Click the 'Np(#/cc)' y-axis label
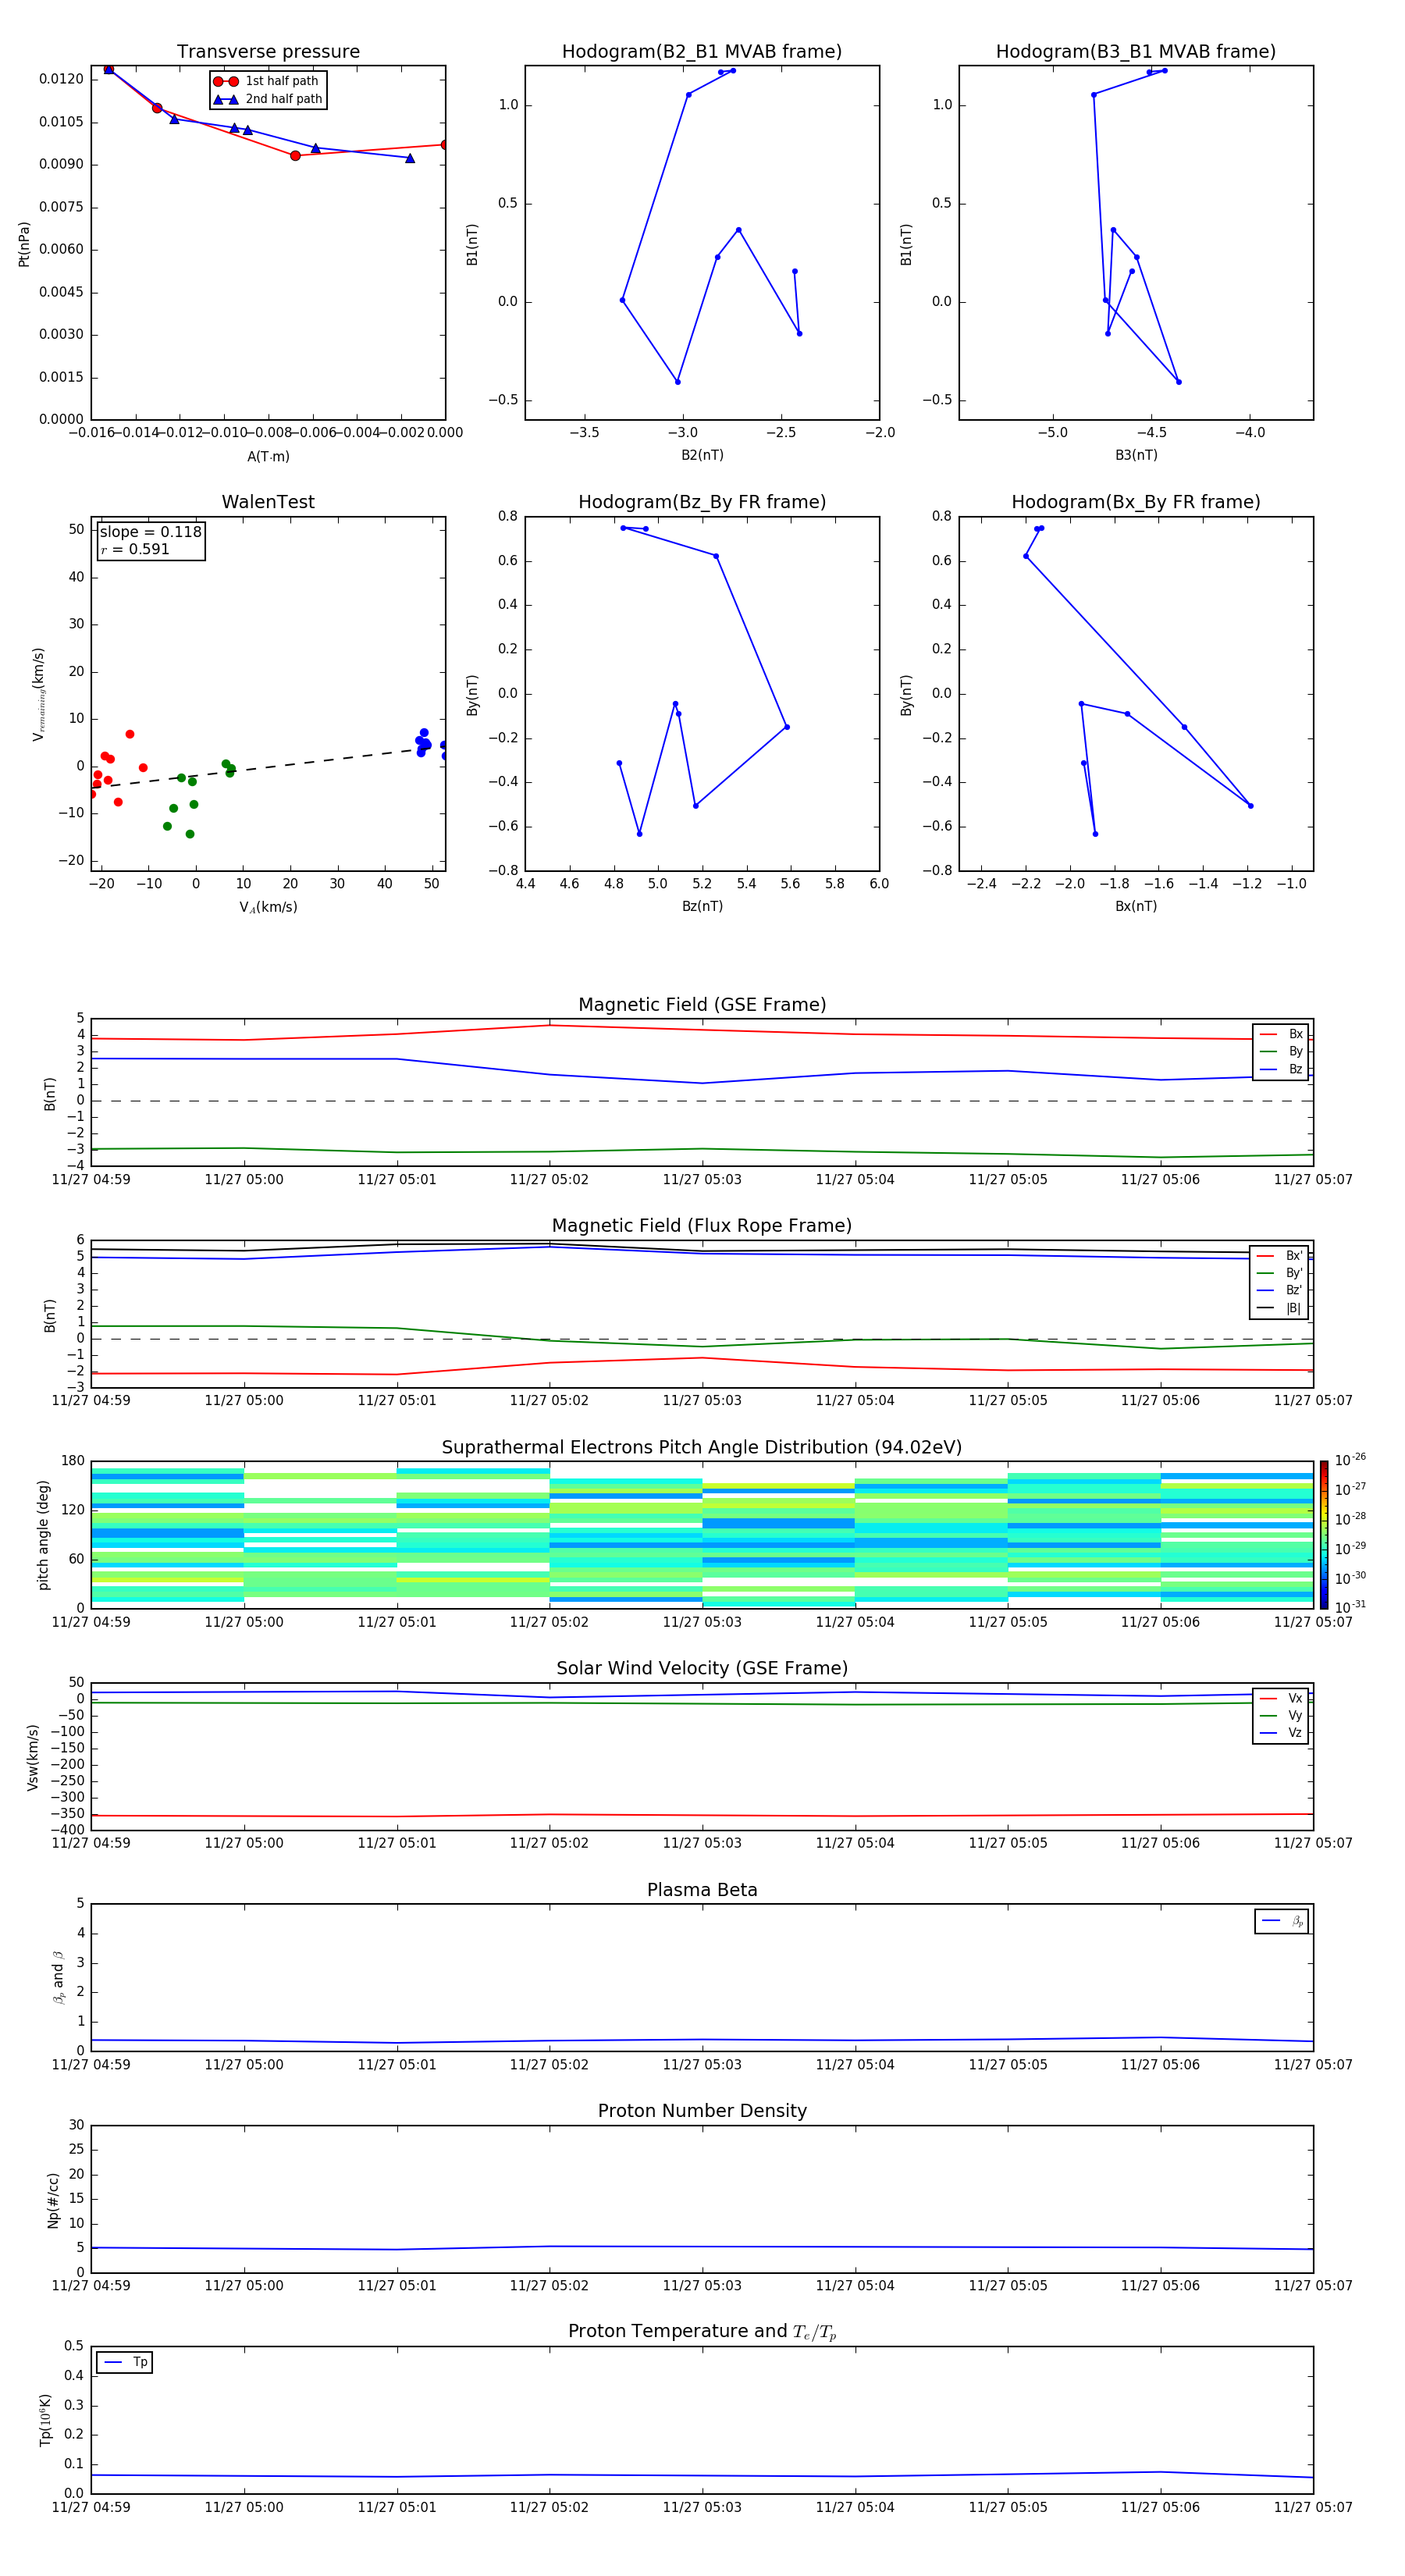The image size is (1405, 2576). pyautogui.click(x=54, y=2200)
